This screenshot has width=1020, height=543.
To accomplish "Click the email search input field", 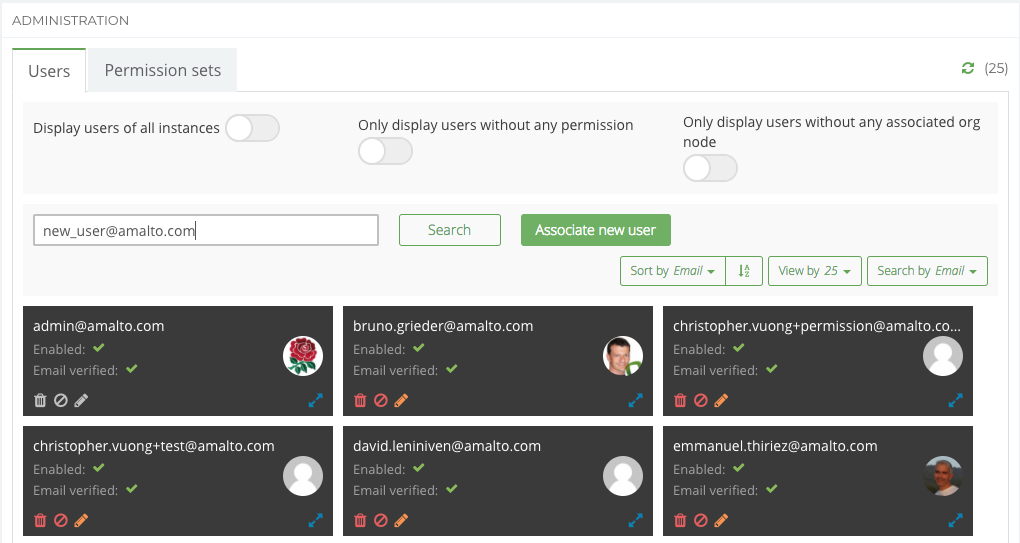I will (205, 230).
